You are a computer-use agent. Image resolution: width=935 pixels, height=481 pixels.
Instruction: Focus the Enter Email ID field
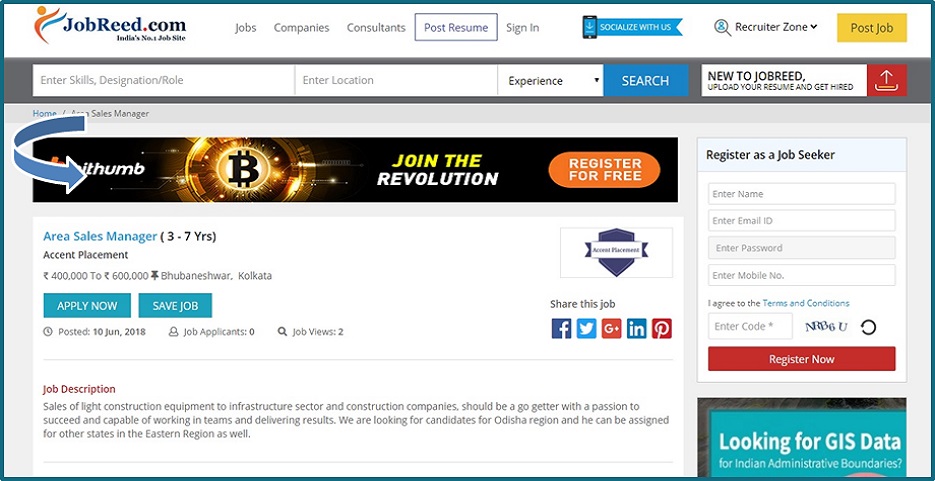[x=801, y=221]
